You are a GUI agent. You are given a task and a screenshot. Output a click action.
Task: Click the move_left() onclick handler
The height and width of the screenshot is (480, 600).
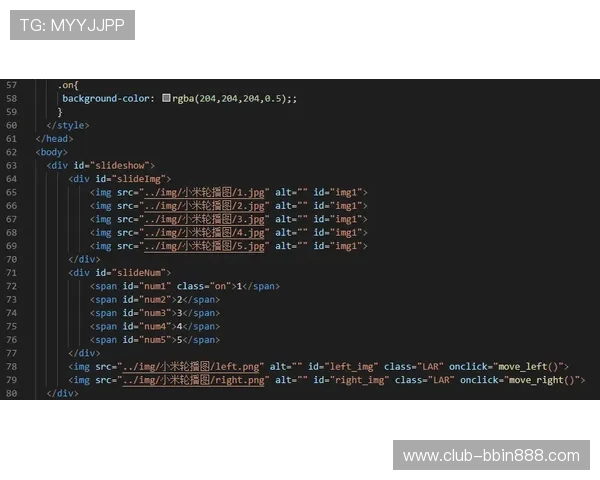[x=534, y=367]
